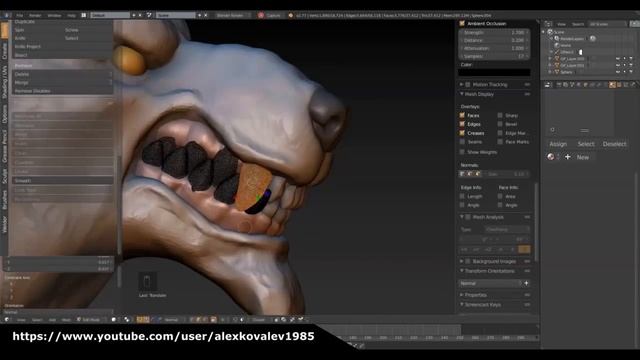Click the viewport shading sphere icon
Viewport: 640px width, 360px height.
(114, 320)
